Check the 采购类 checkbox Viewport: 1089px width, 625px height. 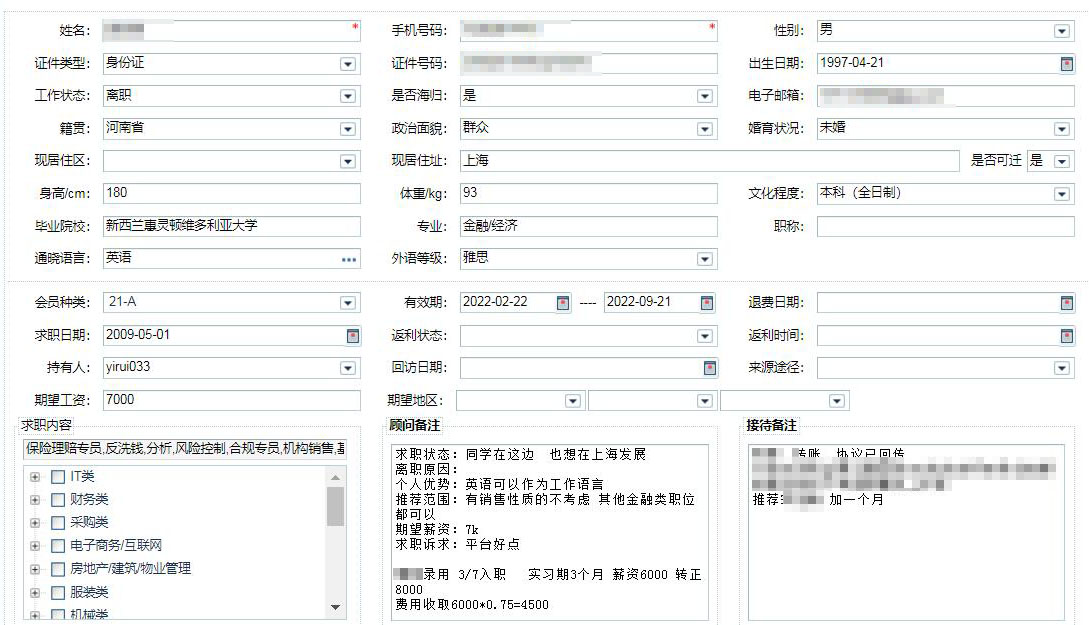point(58,522)
